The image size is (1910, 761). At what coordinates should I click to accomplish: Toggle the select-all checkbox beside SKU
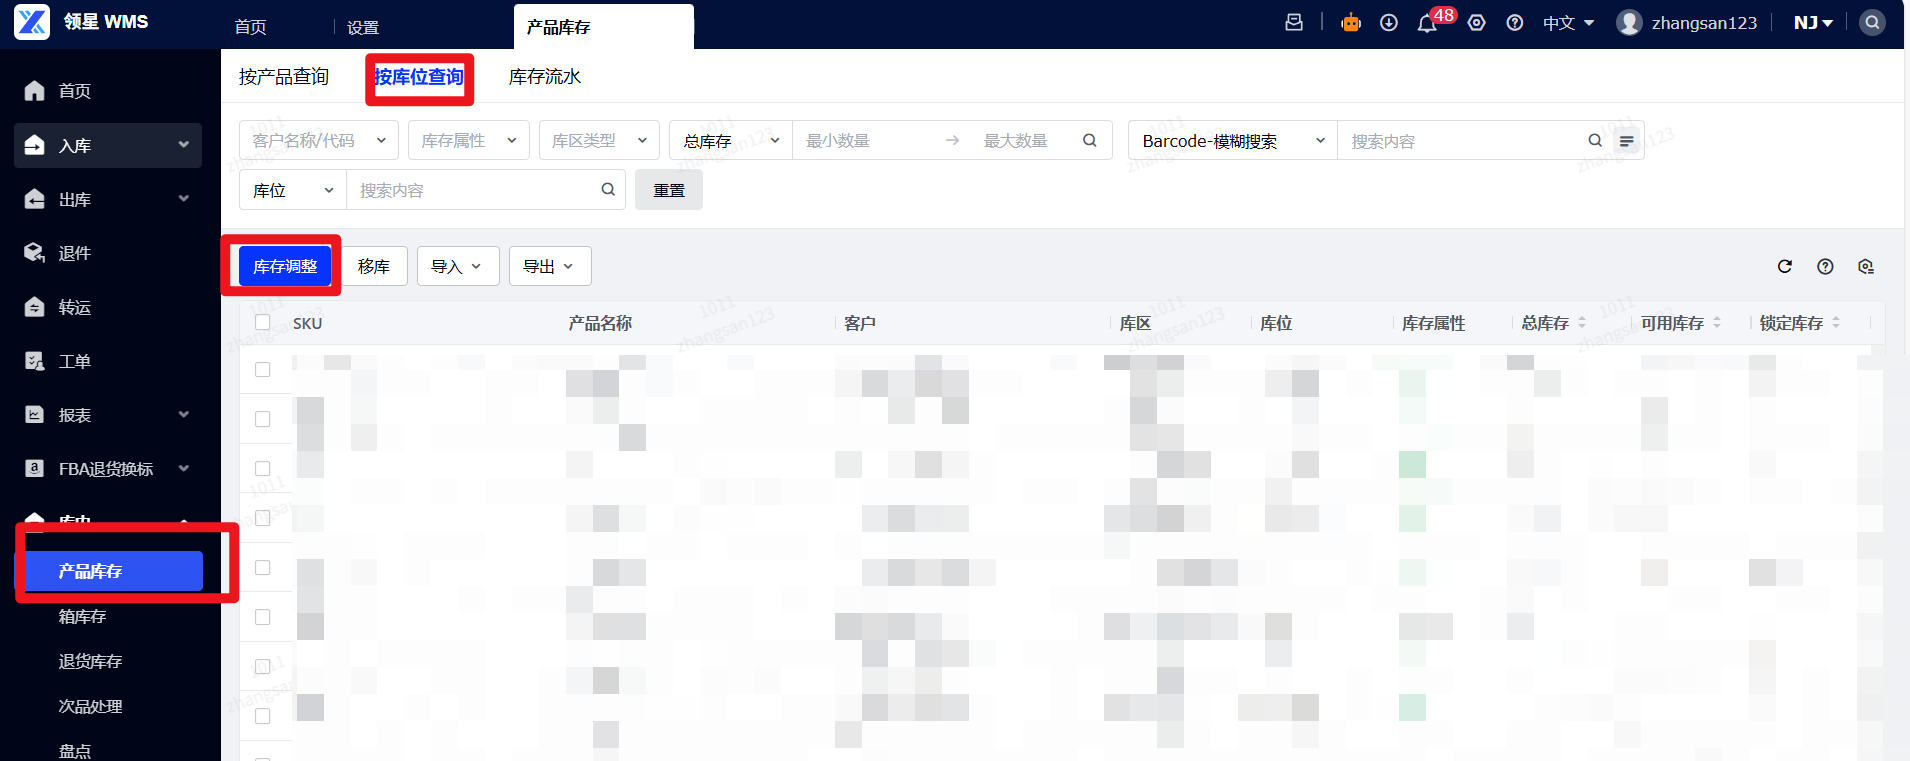[x=263, y=322]
